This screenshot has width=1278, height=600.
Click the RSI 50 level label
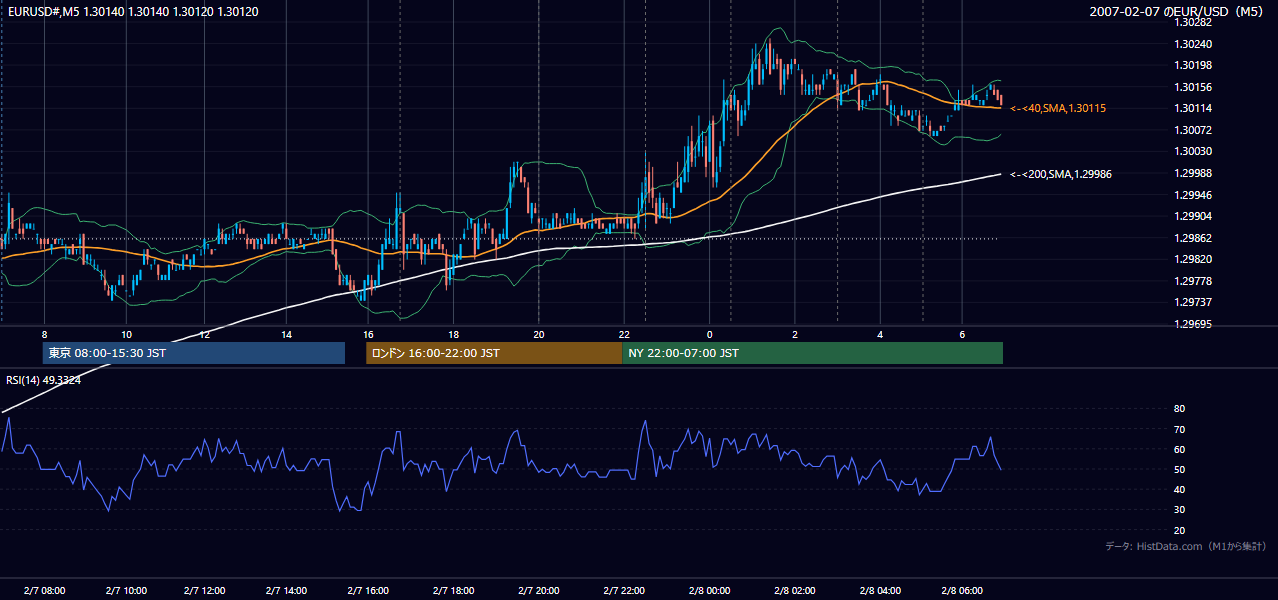pos(1179,469)
